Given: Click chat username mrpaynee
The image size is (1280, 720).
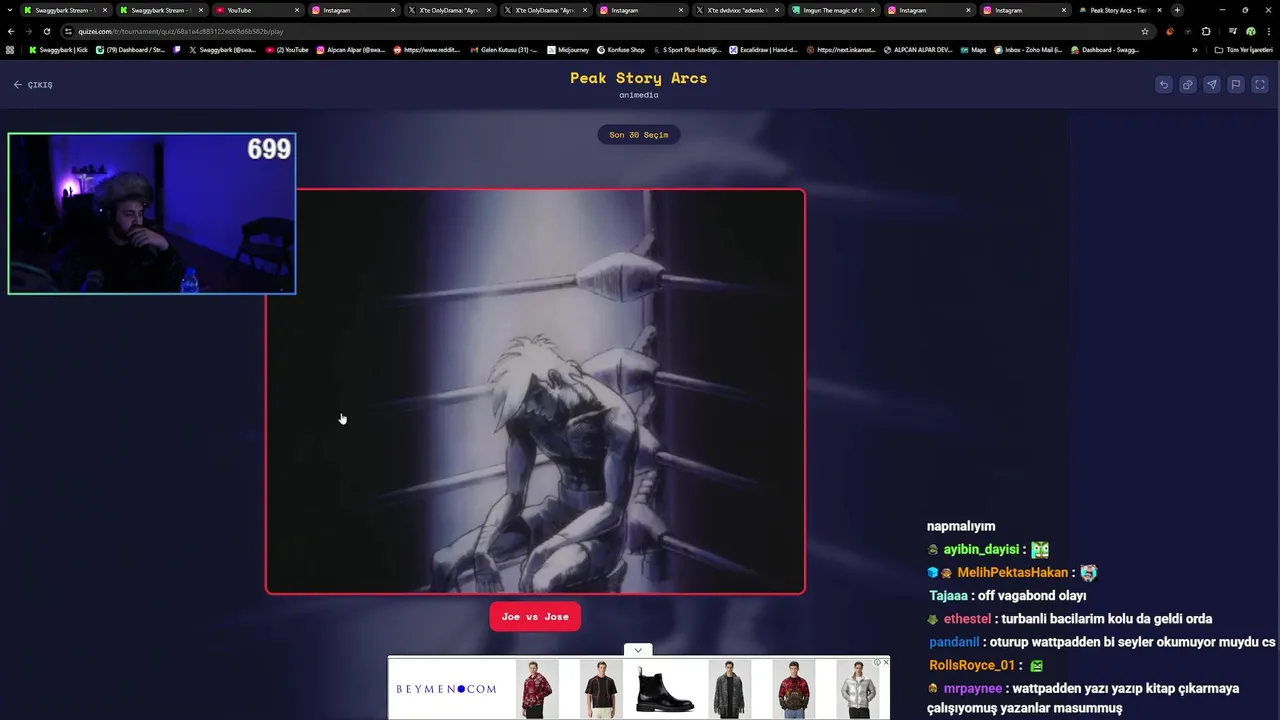Looking at the screenshot, I should point(974,688).
